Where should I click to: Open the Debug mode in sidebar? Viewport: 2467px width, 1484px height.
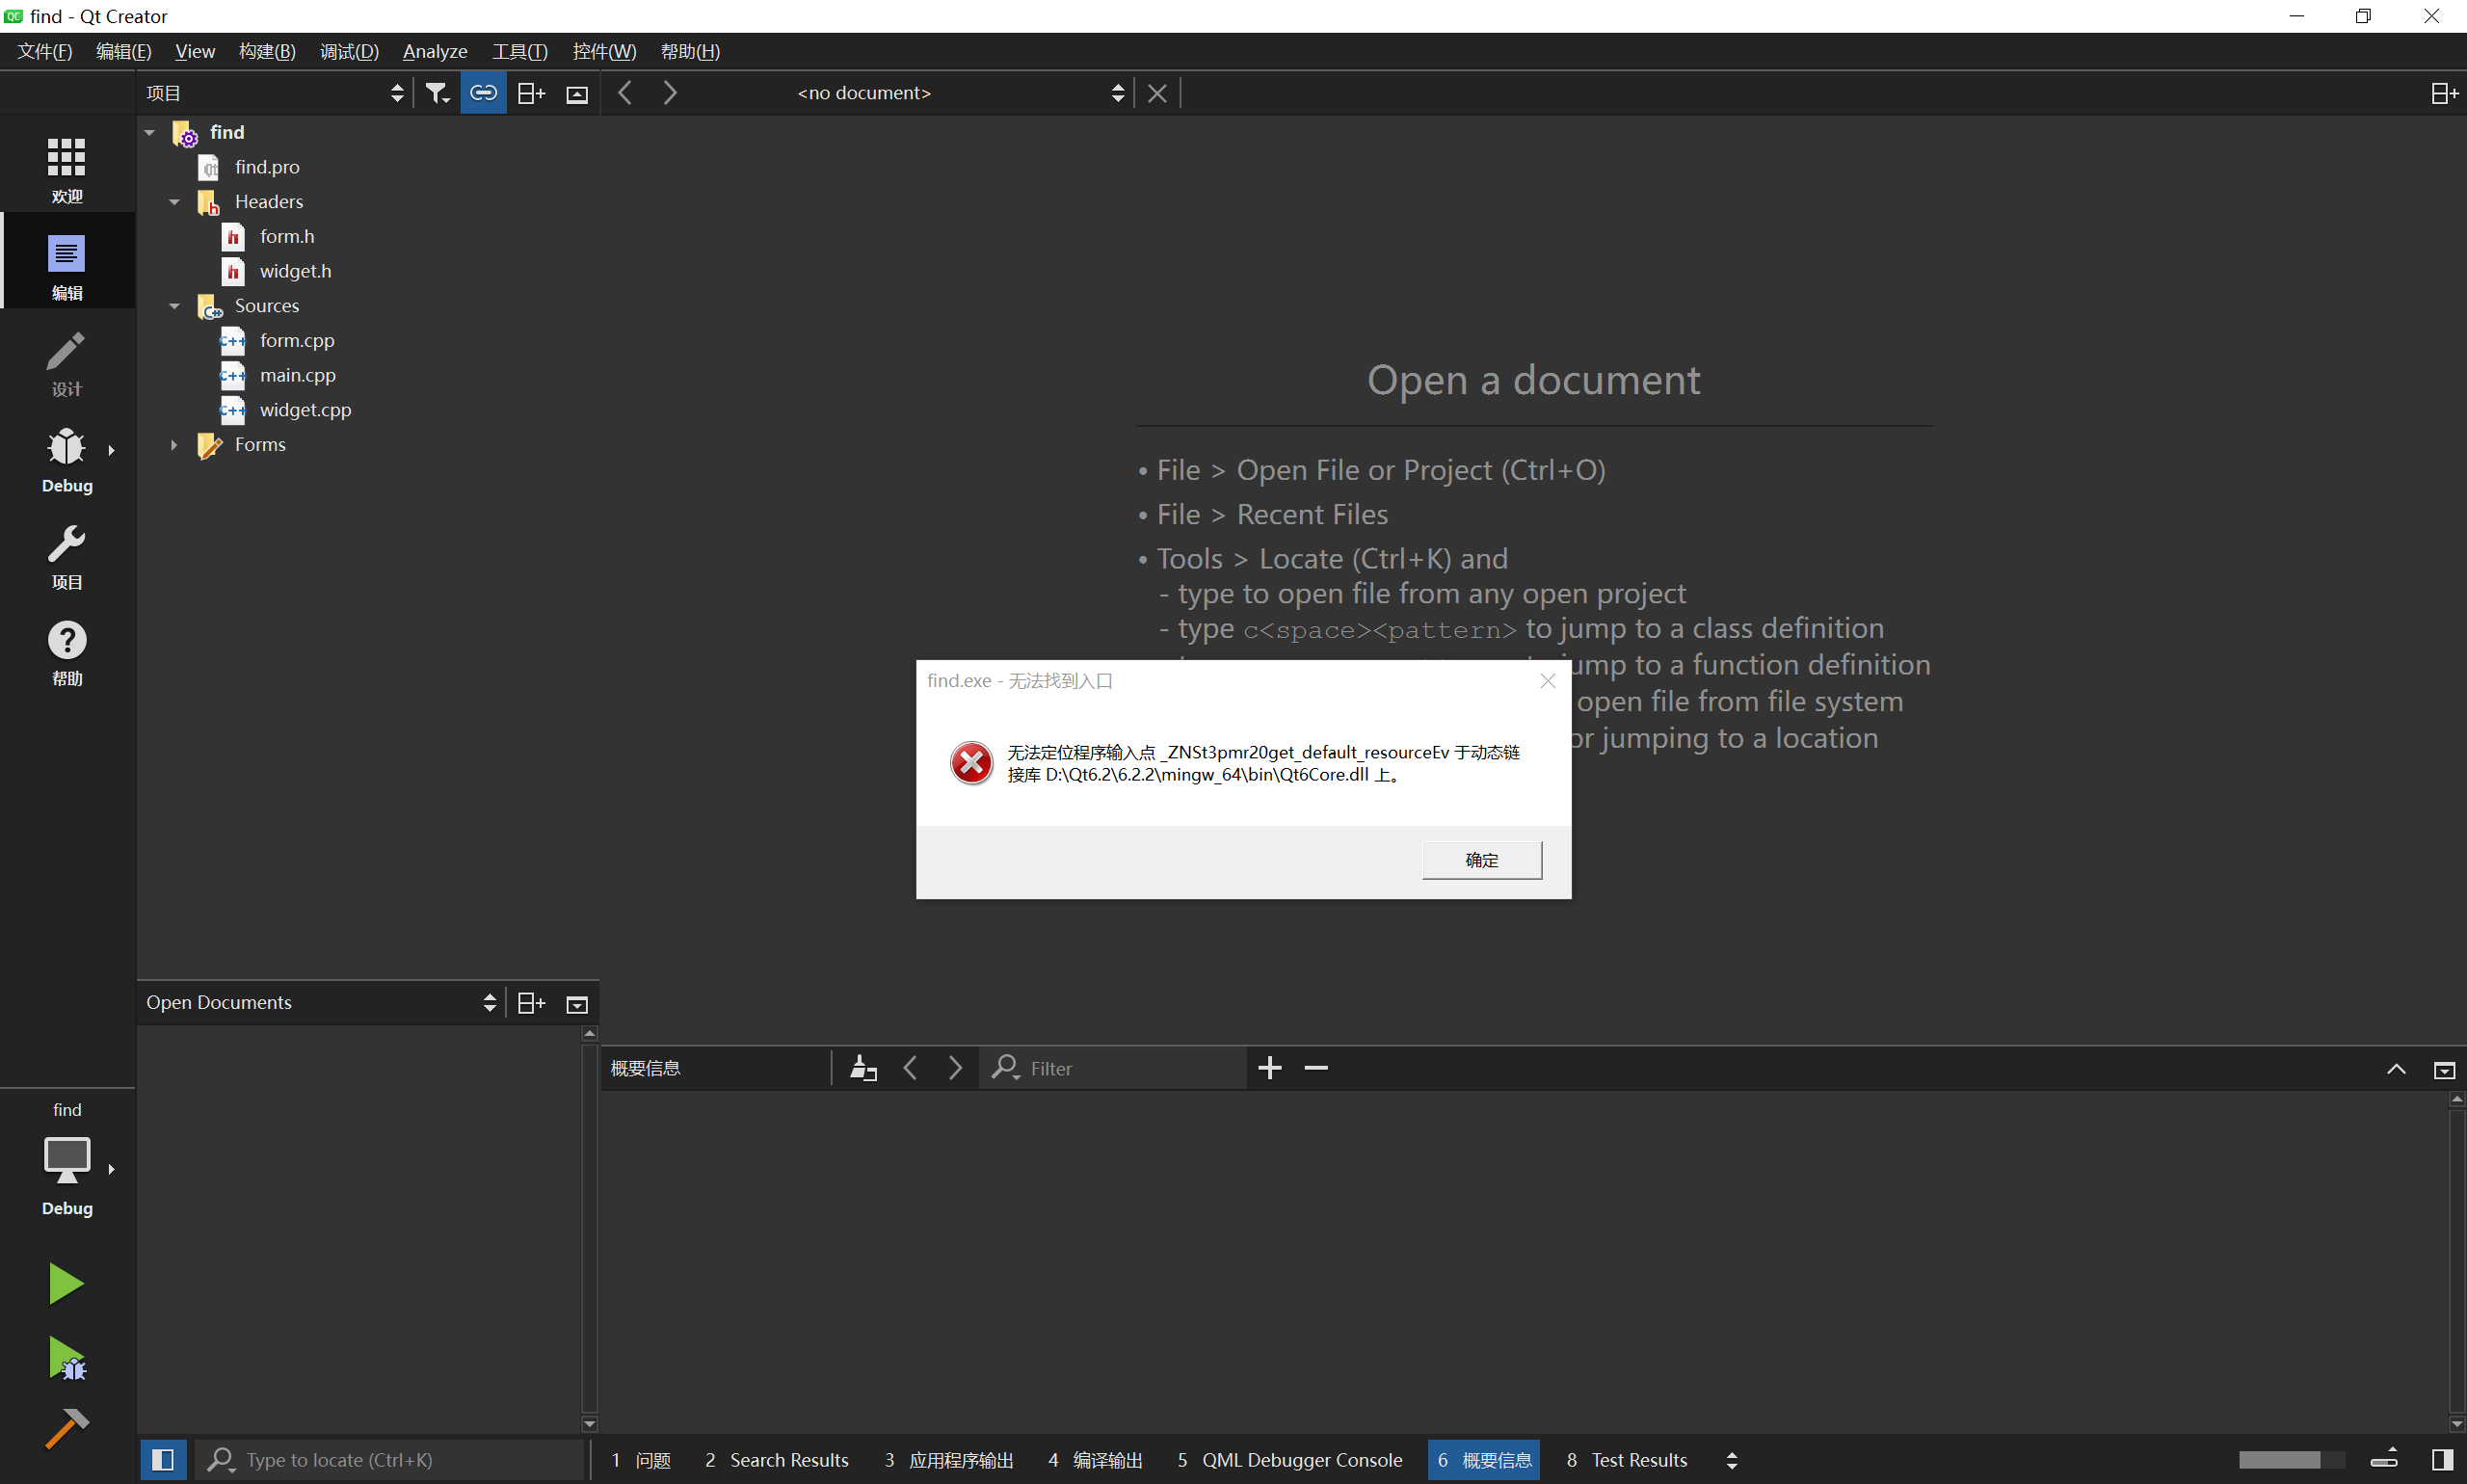66,460
